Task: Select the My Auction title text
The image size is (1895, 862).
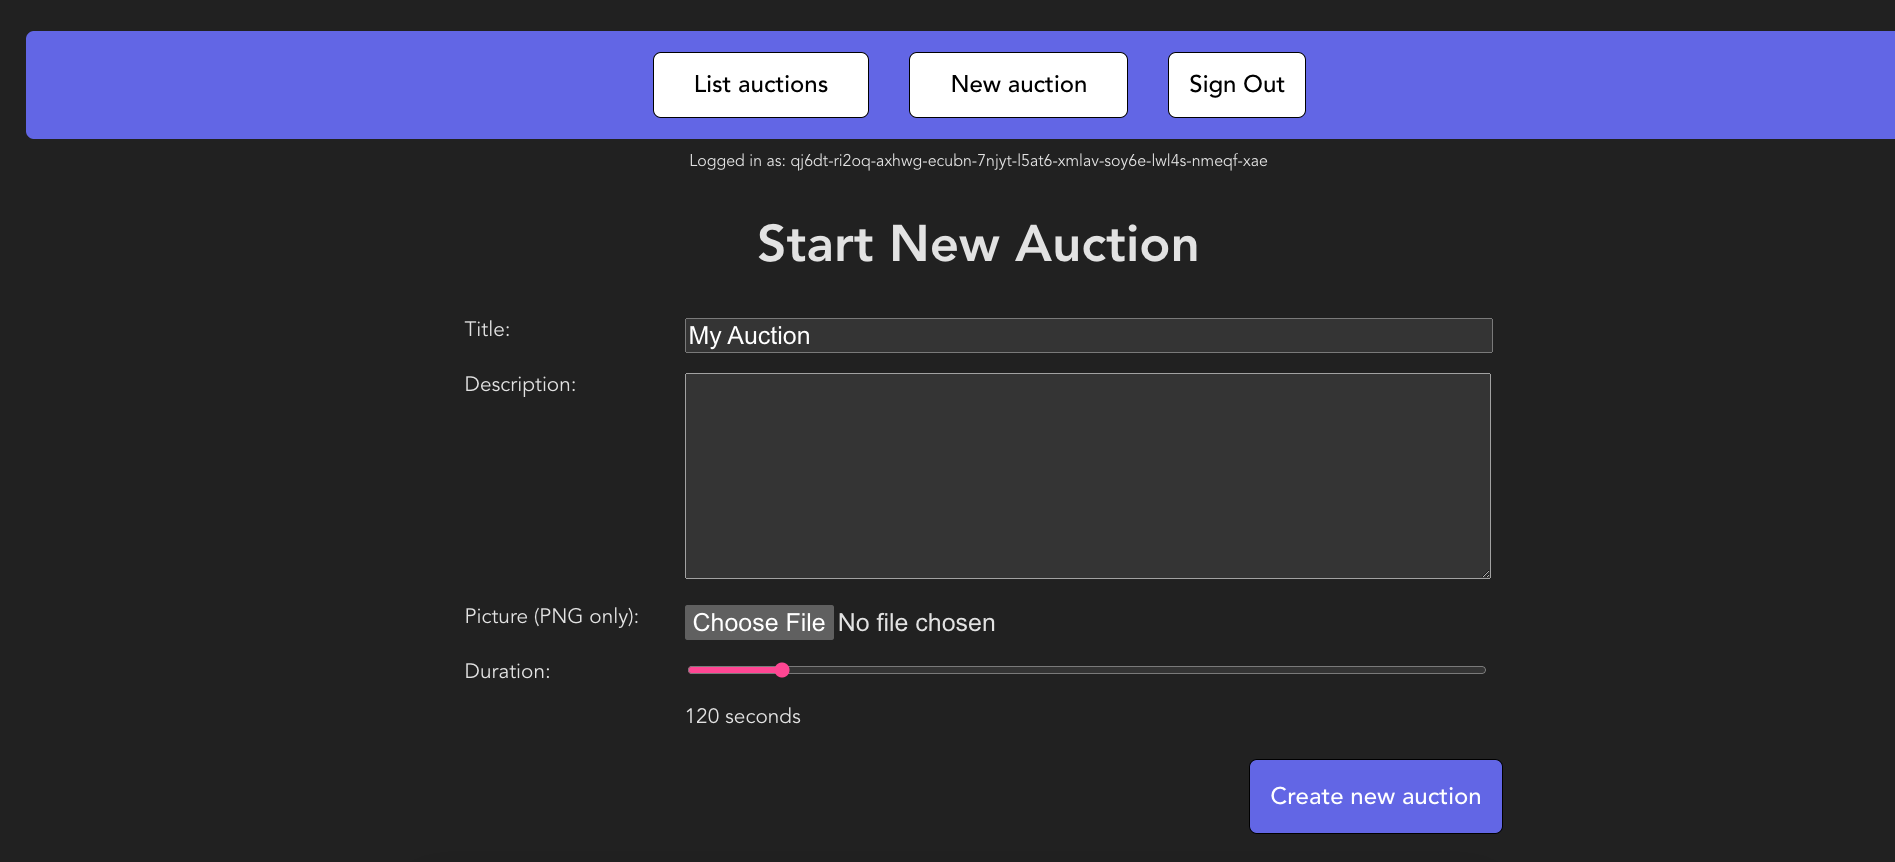Action: (x=748, y=335)
